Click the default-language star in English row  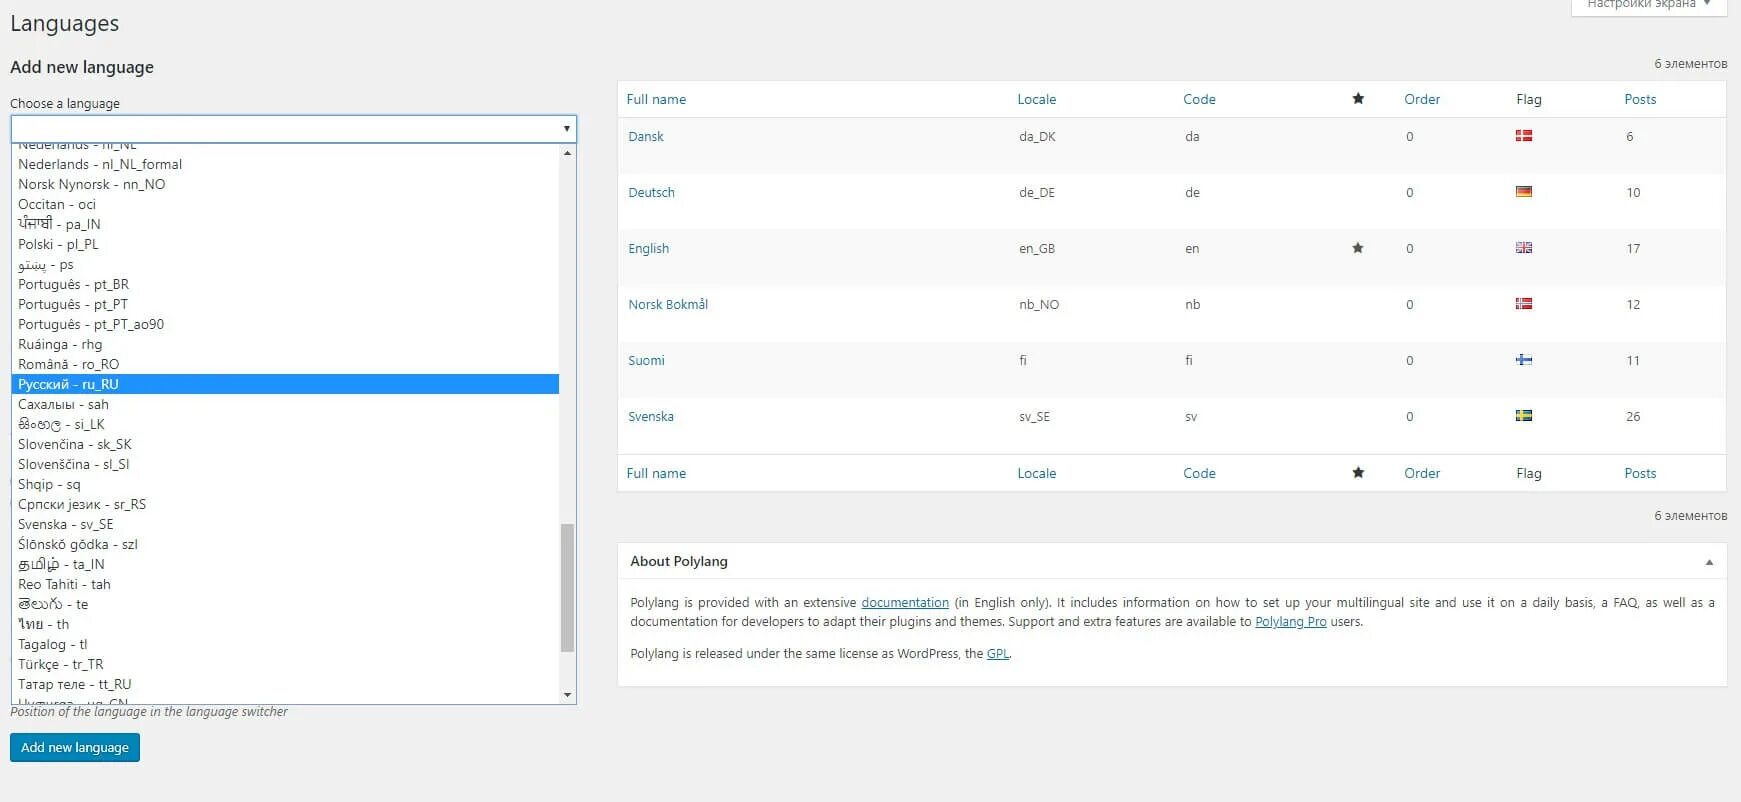(1358, 248)
